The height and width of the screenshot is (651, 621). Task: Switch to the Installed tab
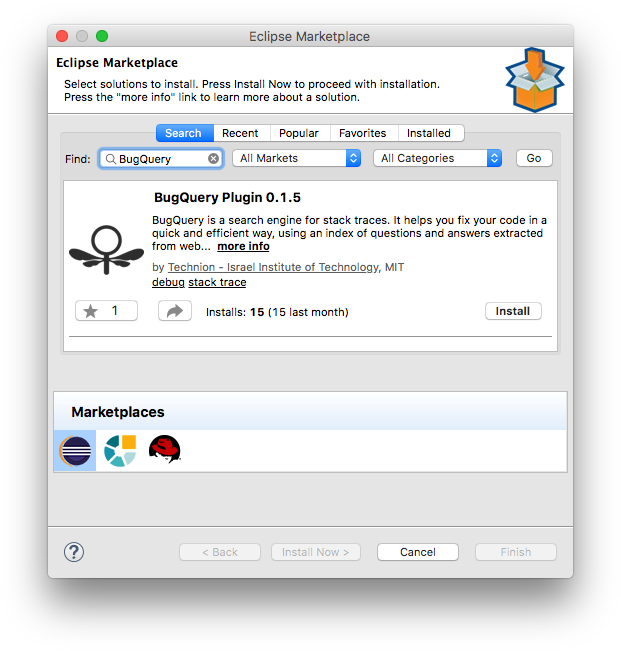[x=429, y=133]
